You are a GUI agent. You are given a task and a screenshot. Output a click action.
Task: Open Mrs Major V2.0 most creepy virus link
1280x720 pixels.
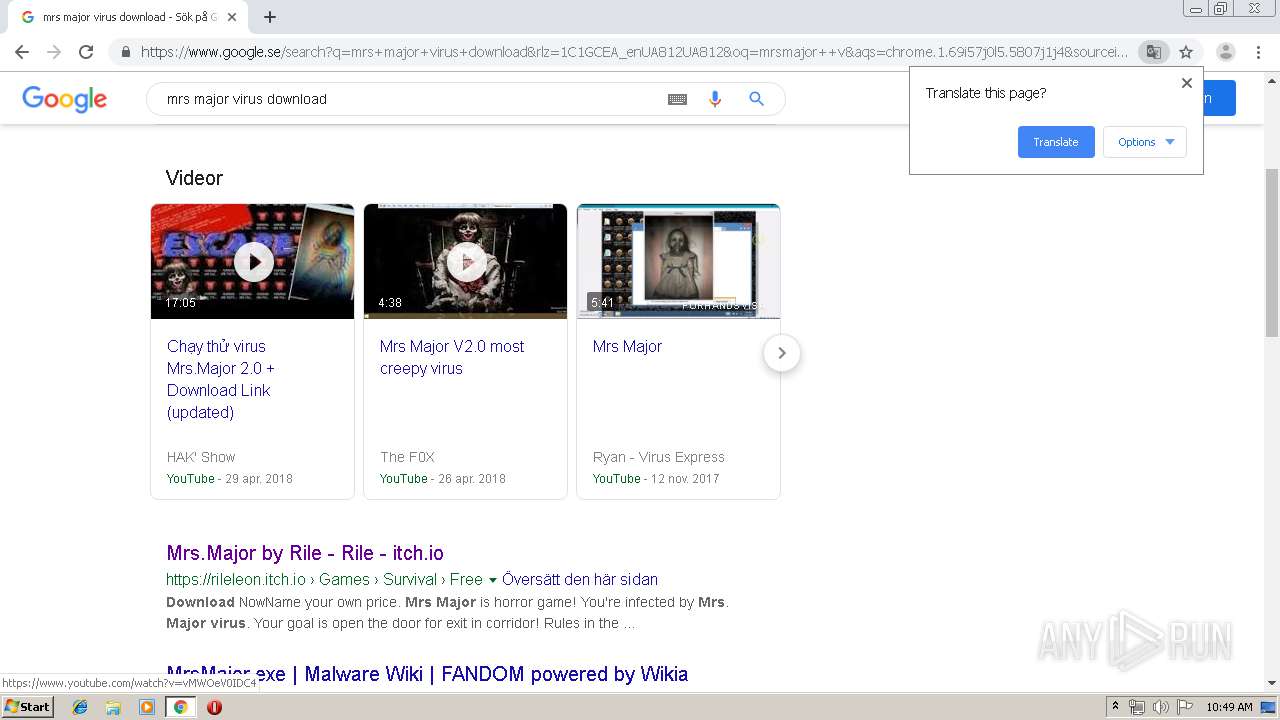(452, 357)
